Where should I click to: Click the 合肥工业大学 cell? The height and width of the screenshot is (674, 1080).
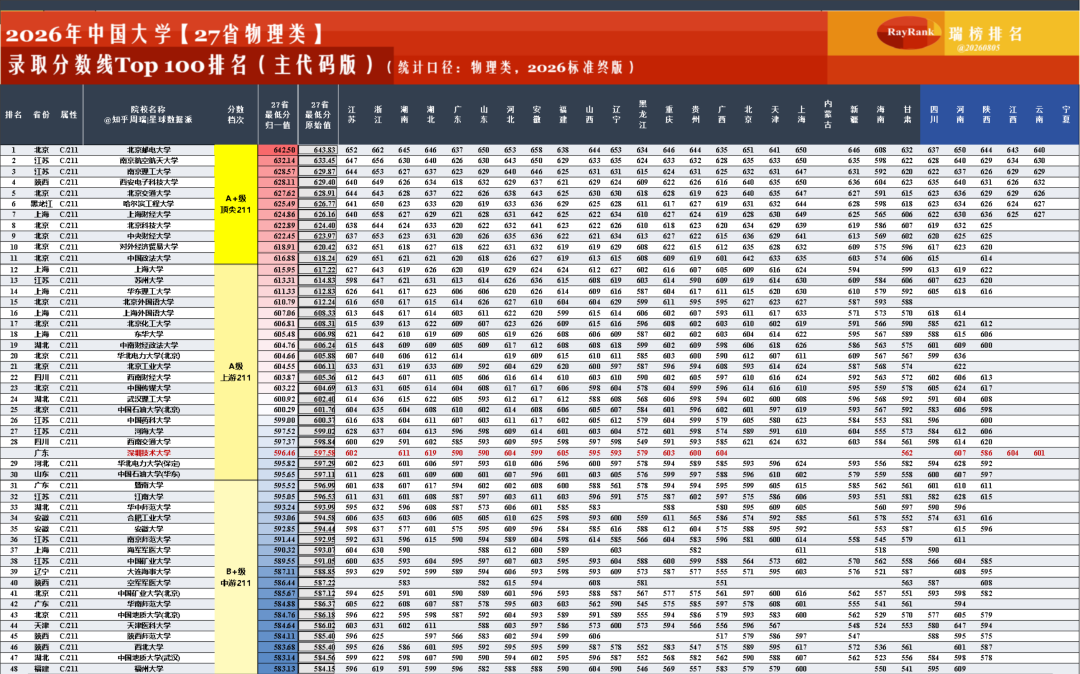149,518
